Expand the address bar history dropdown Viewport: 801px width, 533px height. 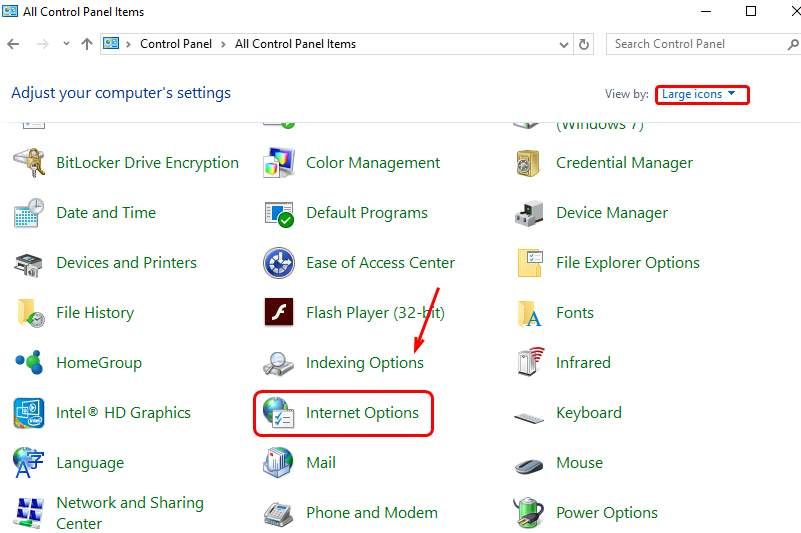pyautogui.click(x=563, y=44)
